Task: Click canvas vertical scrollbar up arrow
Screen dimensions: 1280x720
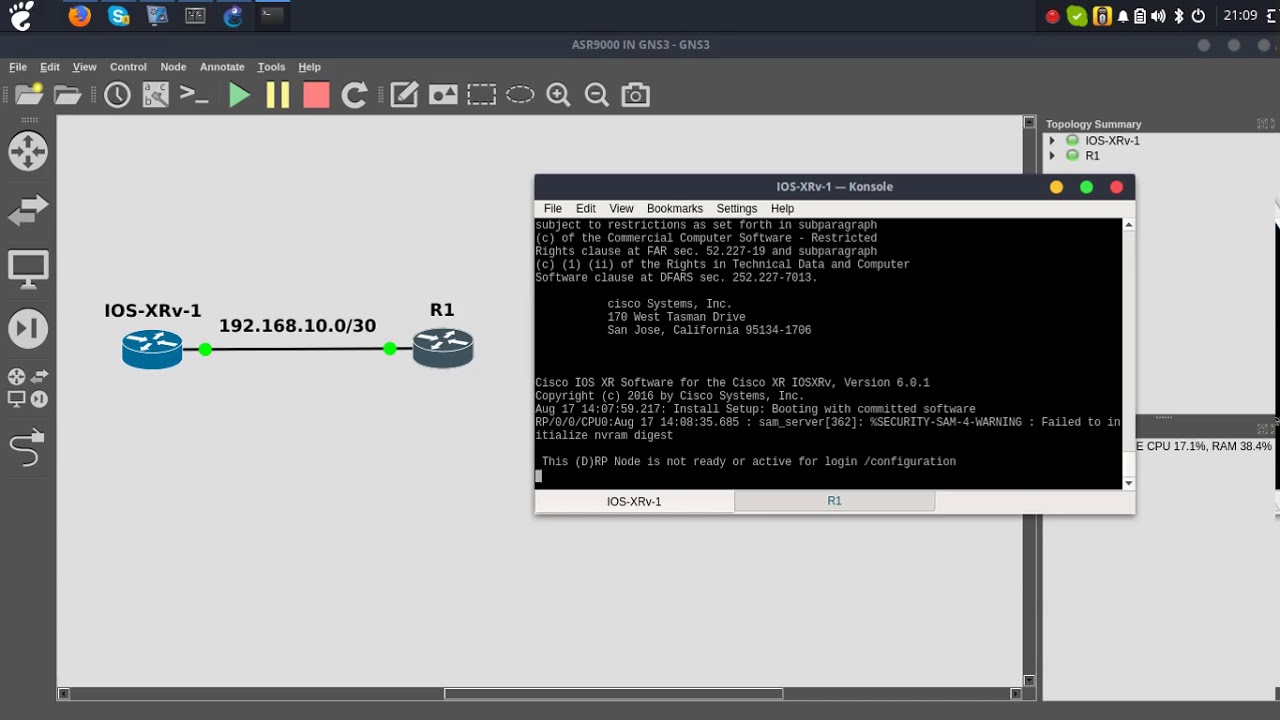Action: pos(1030,122)
